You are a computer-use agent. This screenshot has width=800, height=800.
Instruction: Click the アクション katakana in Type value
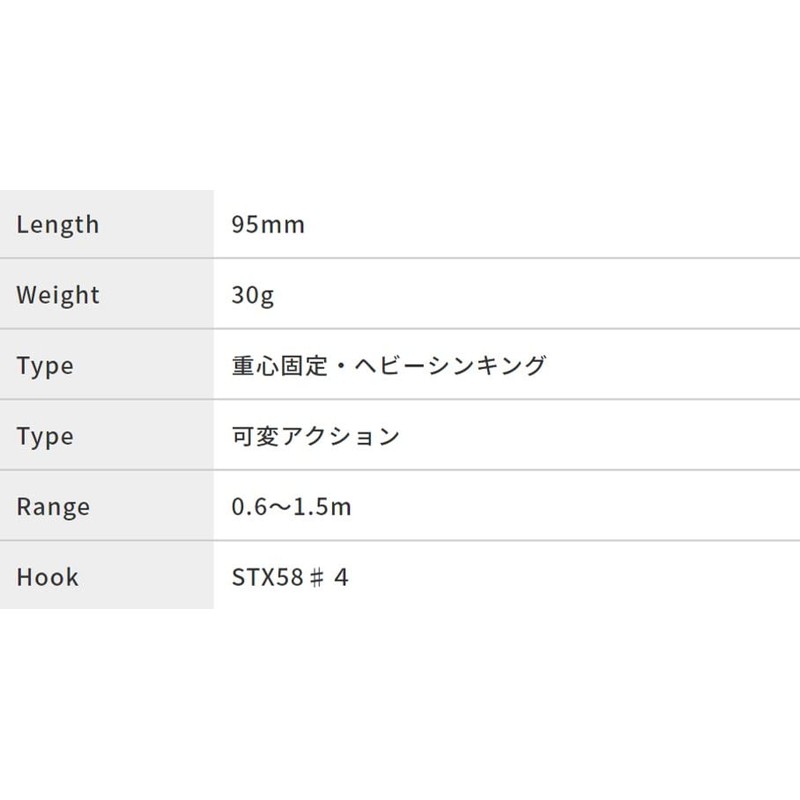pos(340,436)
